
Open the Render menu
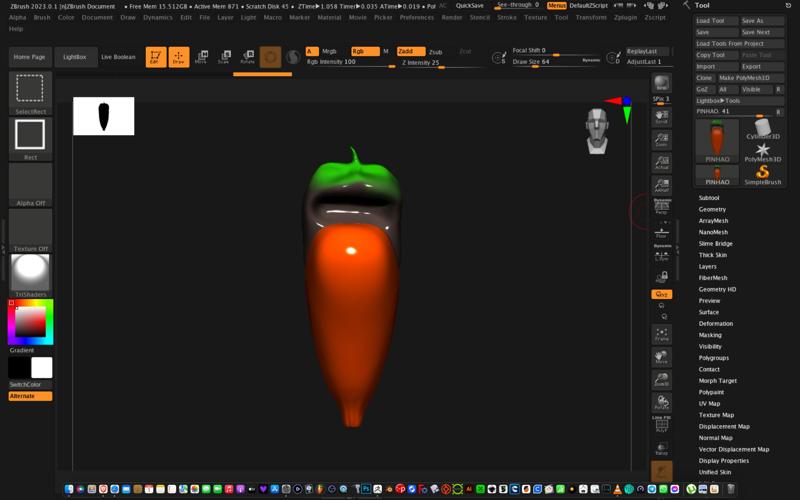pyautogui.click(x=452, y=17)
